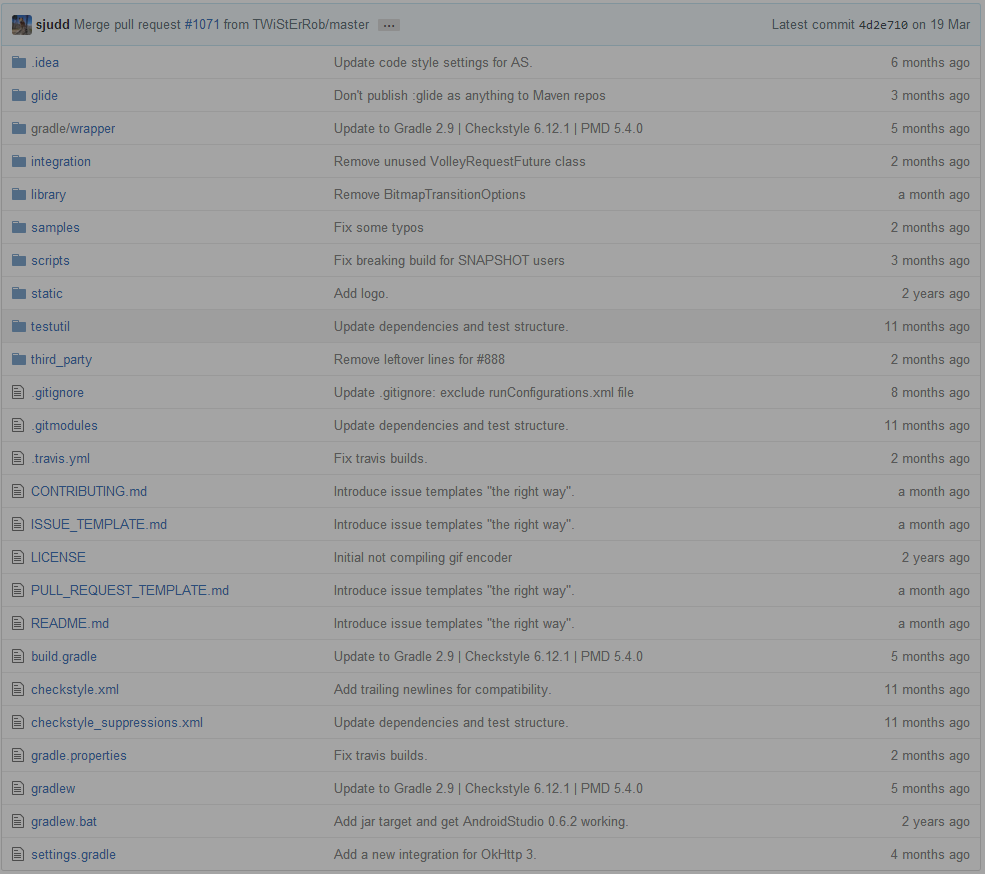Click the .gitignore file icon
This screenshot has height=874, width=985.
point(17,392)
